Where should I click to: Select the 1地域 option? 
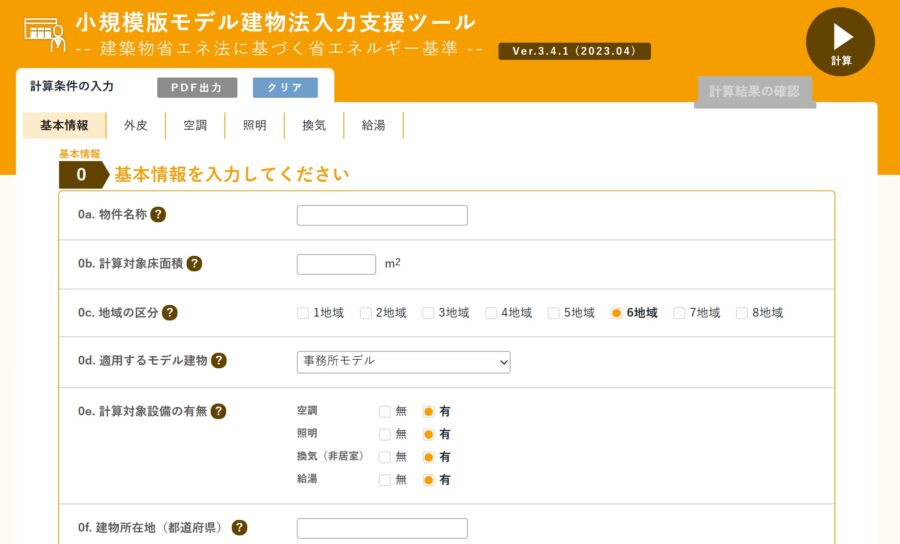(302, 313)
